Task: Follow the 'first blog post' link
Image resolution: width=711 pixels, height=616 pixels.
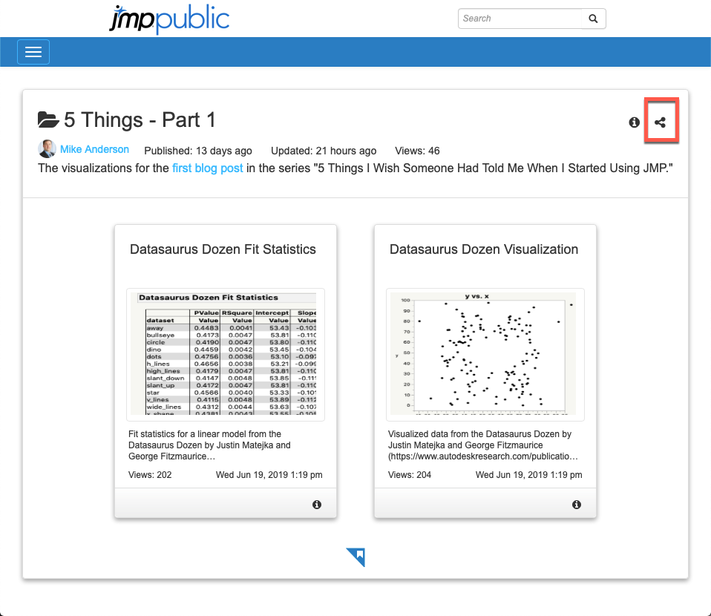Action: point(208,168)
